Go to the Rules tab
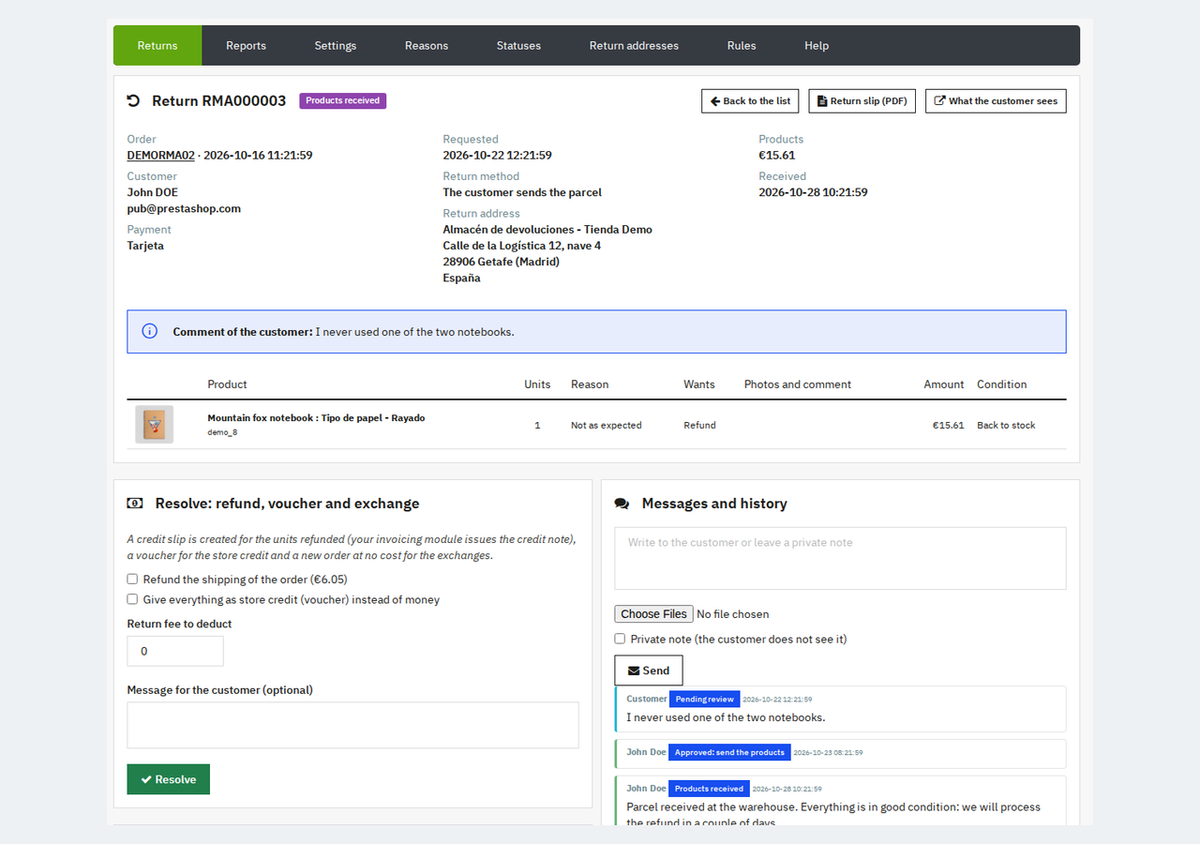Image resolution: width=1200 pixels, height=844 pixels. click(741, 46)
